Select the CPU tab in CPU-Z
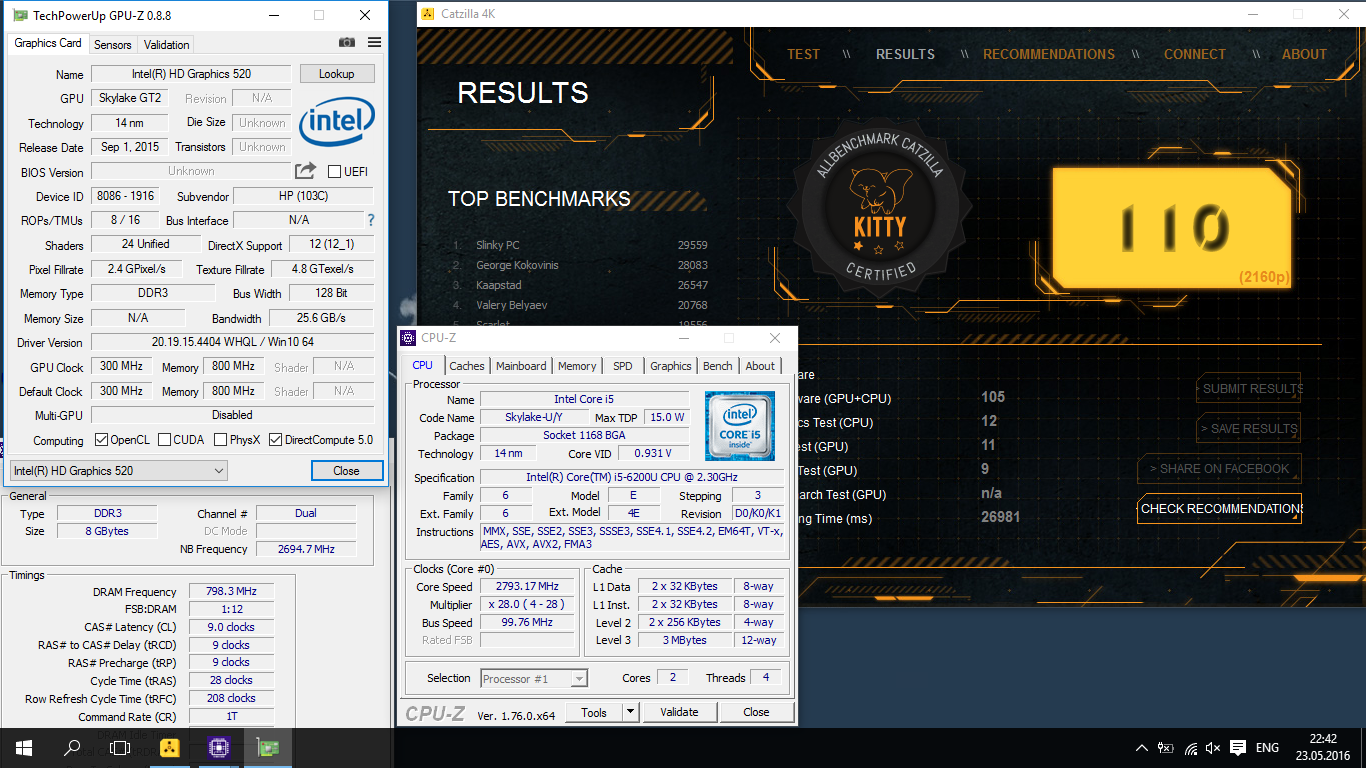The image size is (1366, 768). pyautogui.click(x=423, y=365)
